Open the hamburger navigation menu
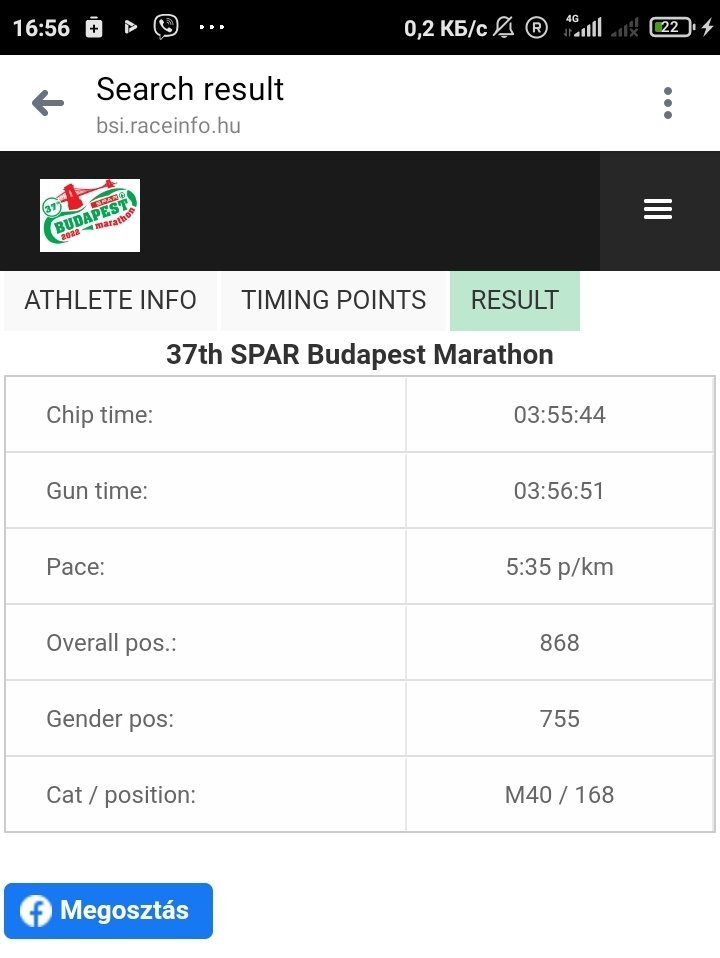Screen dimensions: 720x958 pyautogui.click(x=658, y=209)
